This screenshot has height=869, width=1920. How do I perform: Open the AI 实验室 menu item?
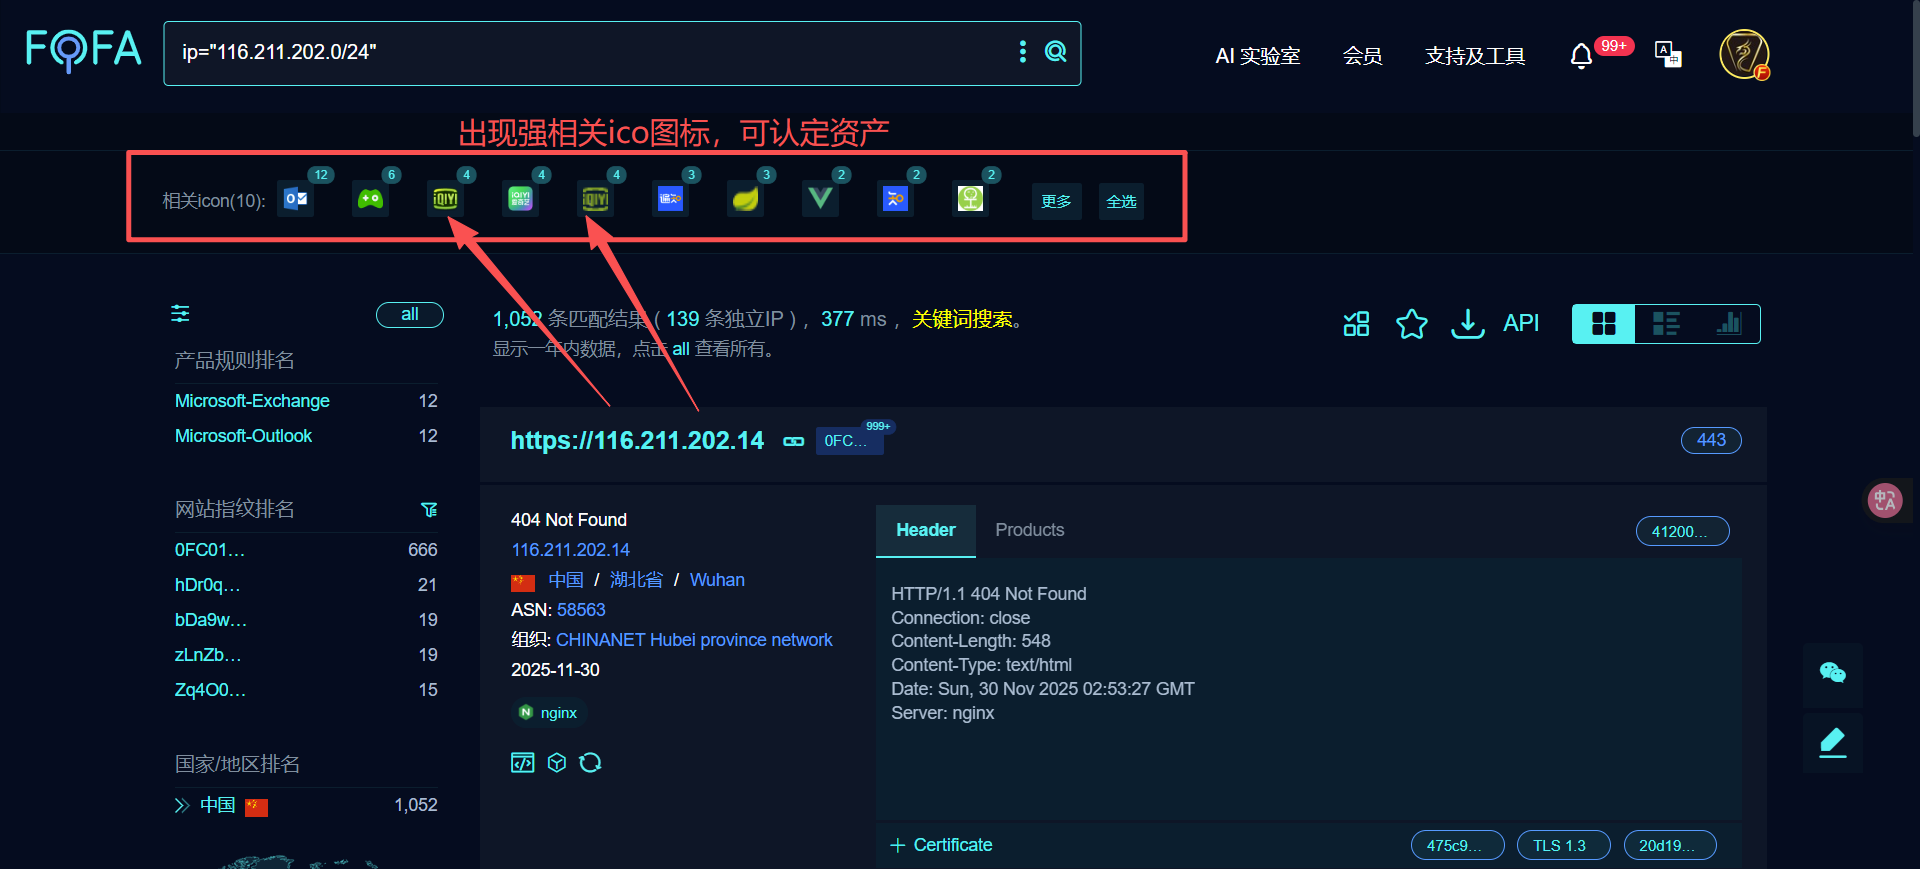click(x=1257, y=56)
